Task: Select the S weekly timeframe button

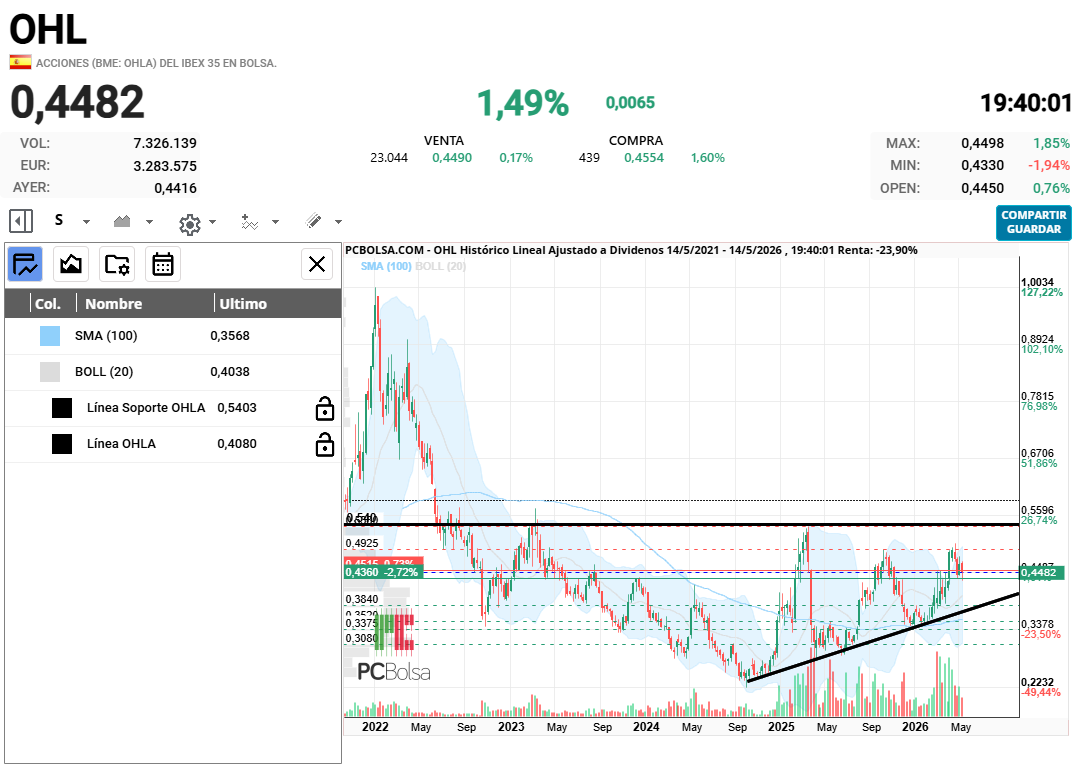Action: coord(59,221)
